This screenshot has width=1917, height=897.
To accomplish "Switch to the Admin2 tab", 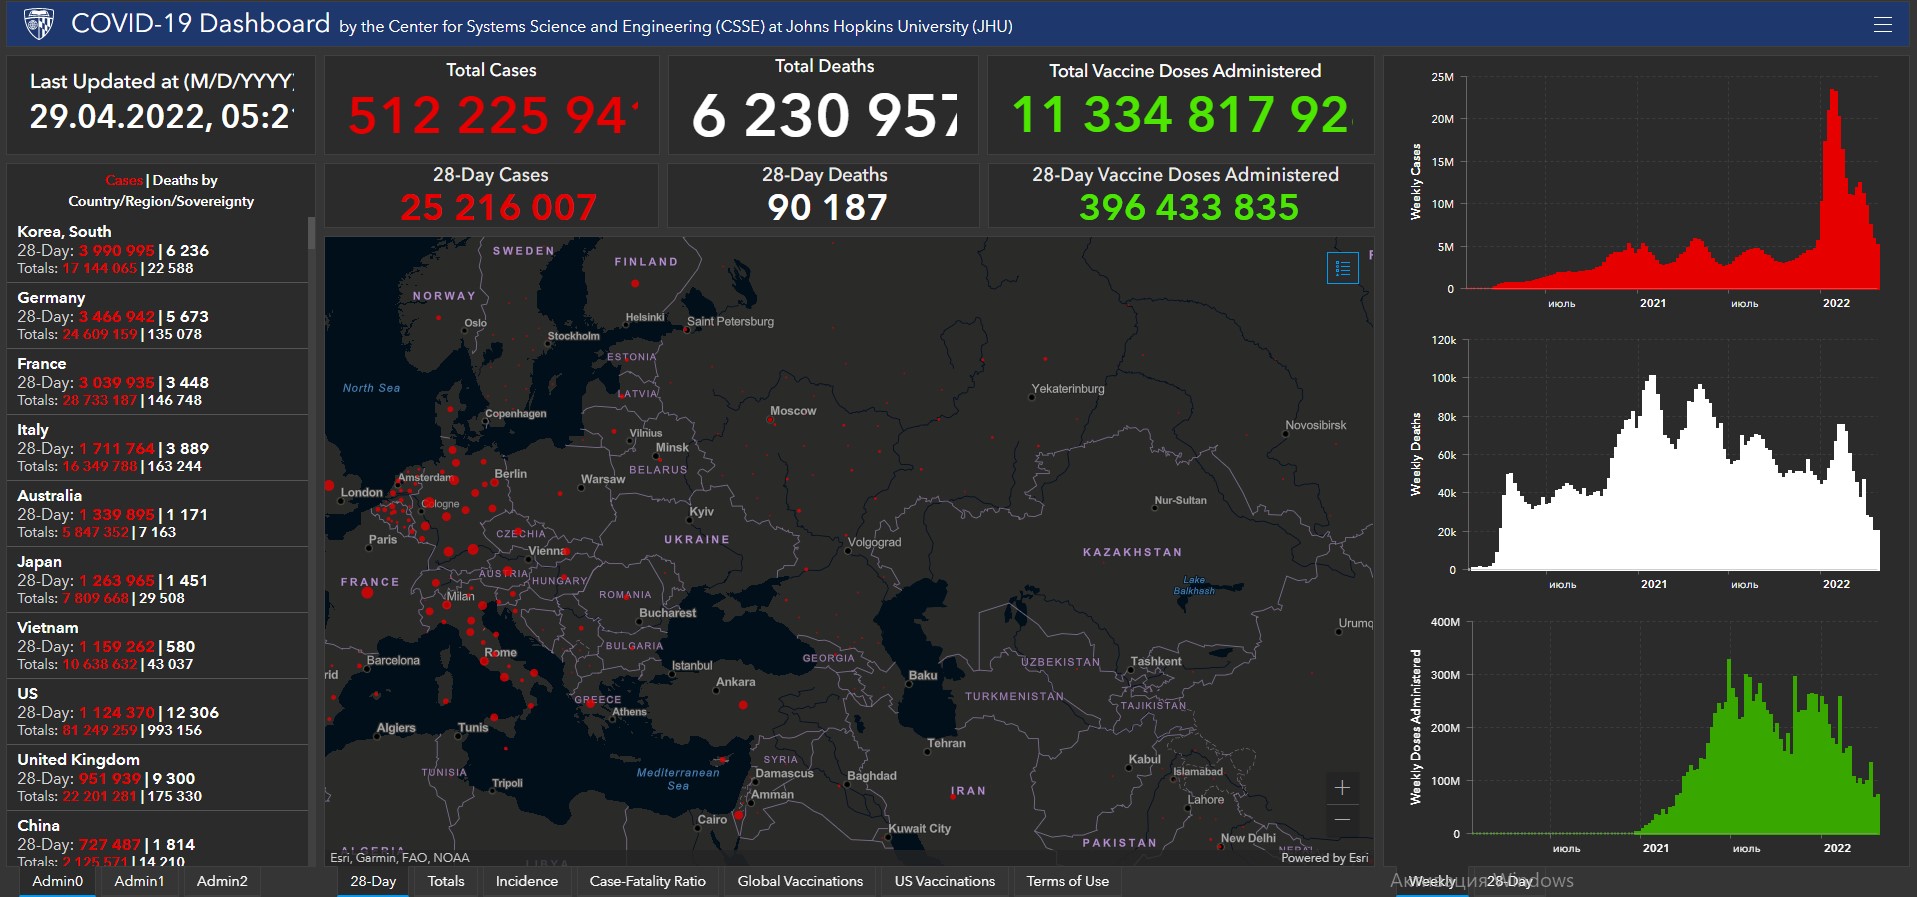I will point(222,881).
